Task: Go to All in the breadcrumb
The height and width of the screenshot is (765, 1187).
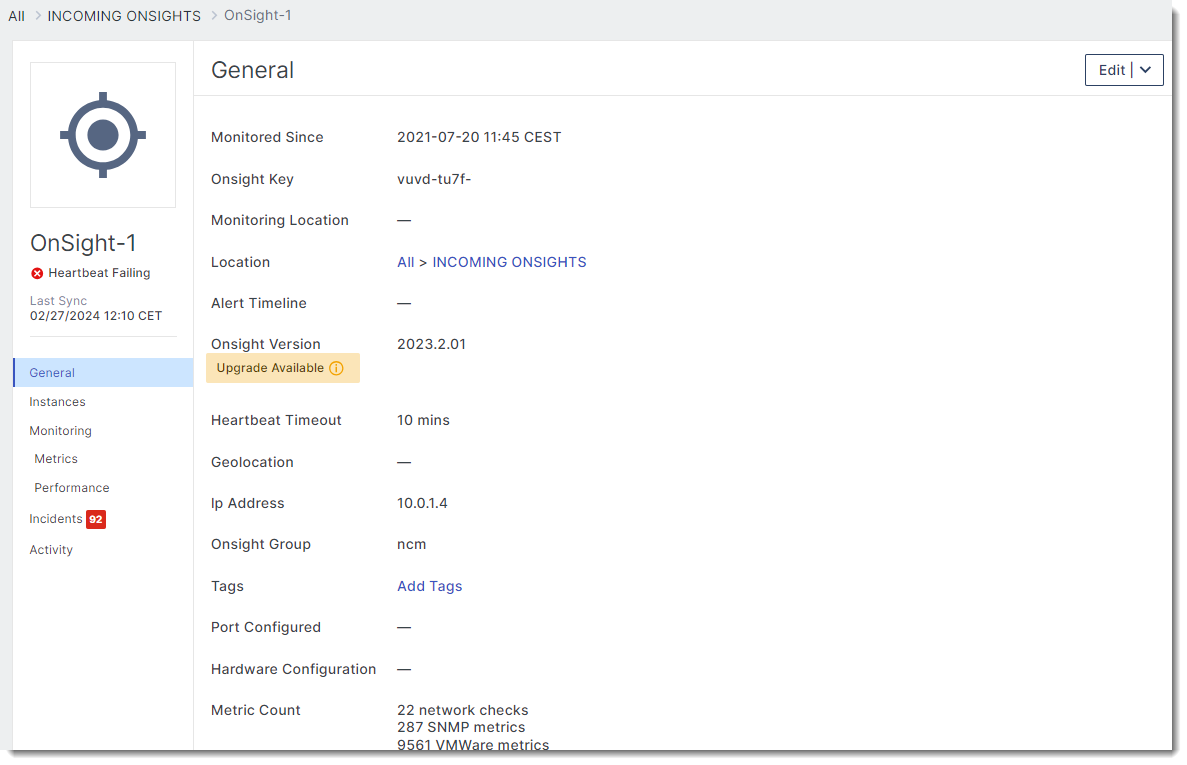Action: tap(17, 16)
